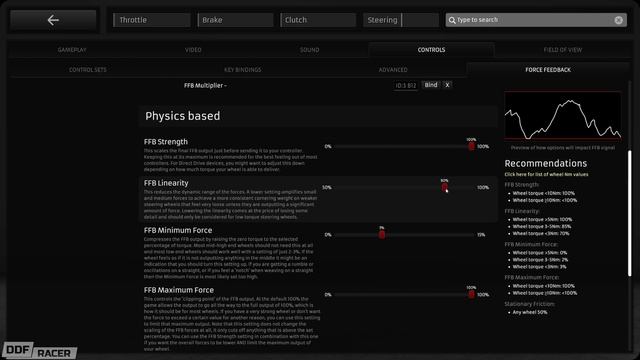Viewport: 640px width, 360px height.
Task: Click the Stationary Friction recommendation heading
Action: point(529,304)
